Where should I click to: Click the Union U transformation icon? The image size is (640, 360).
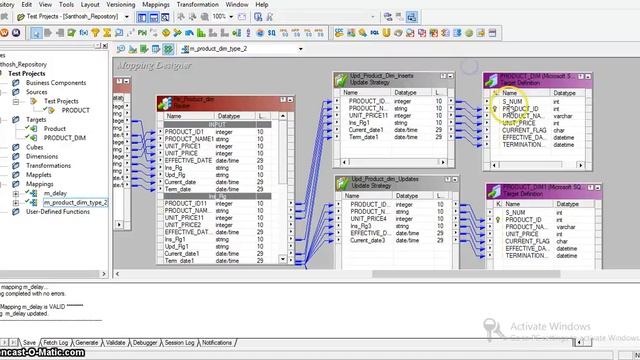click(x=386, y=33)
